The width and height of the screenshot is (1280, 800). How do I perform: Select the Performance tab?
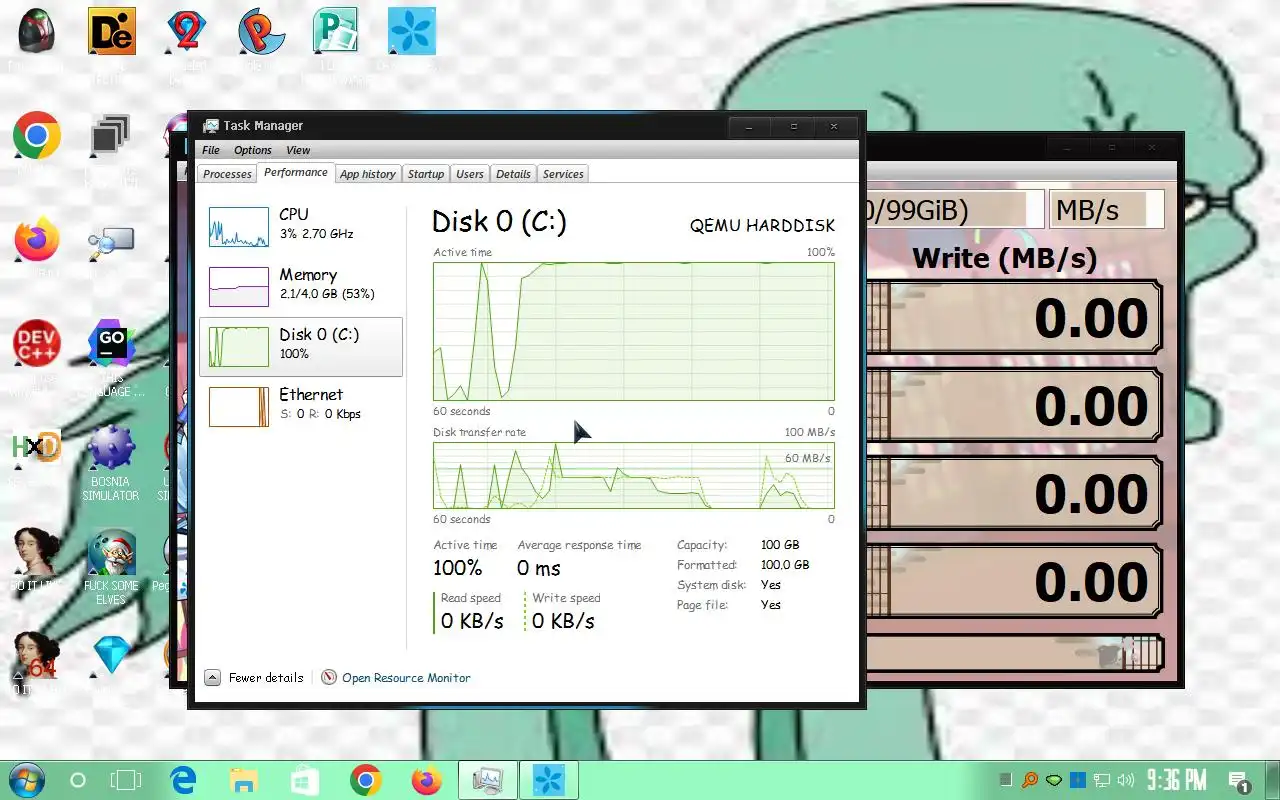296,172
